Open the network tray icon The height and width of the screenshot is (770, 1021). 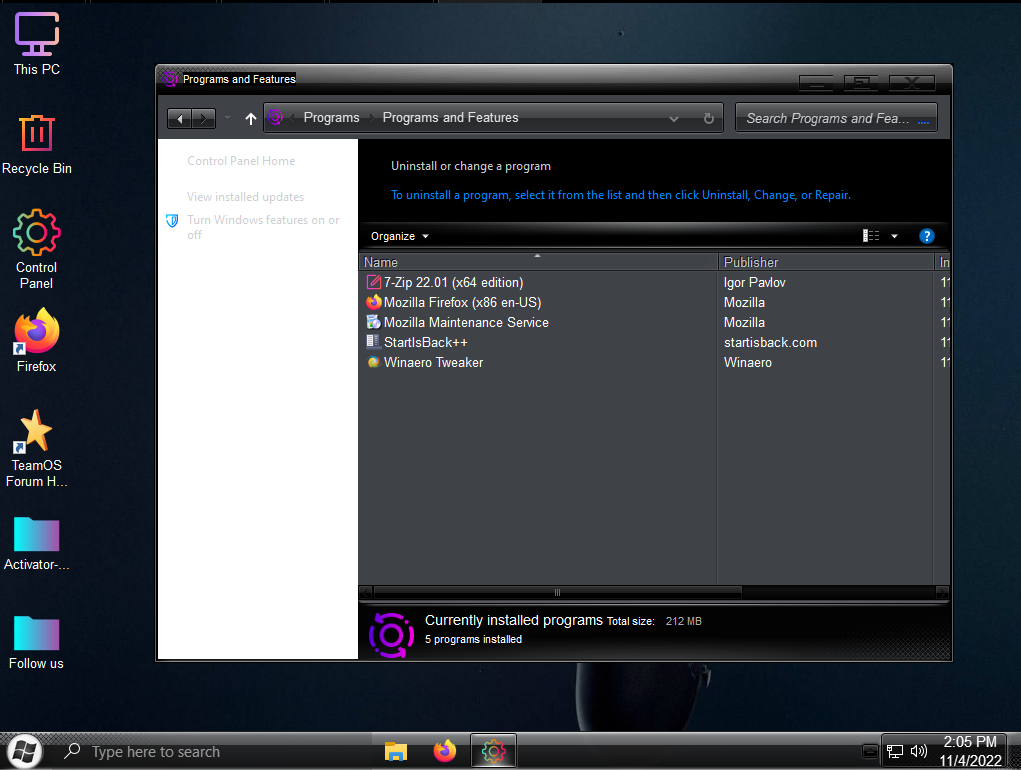[895, 752]
